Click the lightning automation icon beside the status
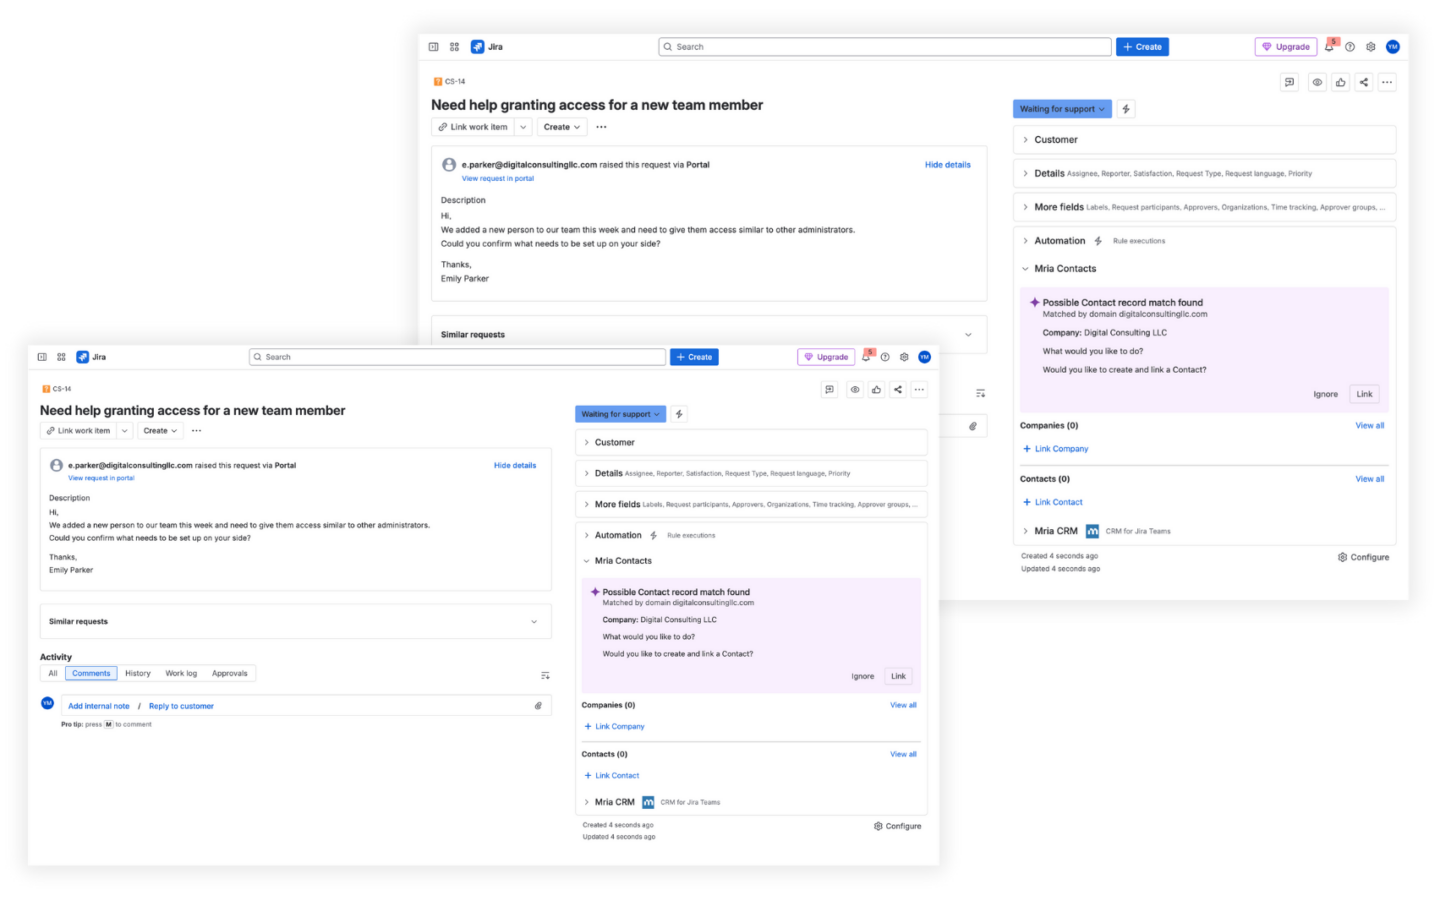 click(679, 413)
